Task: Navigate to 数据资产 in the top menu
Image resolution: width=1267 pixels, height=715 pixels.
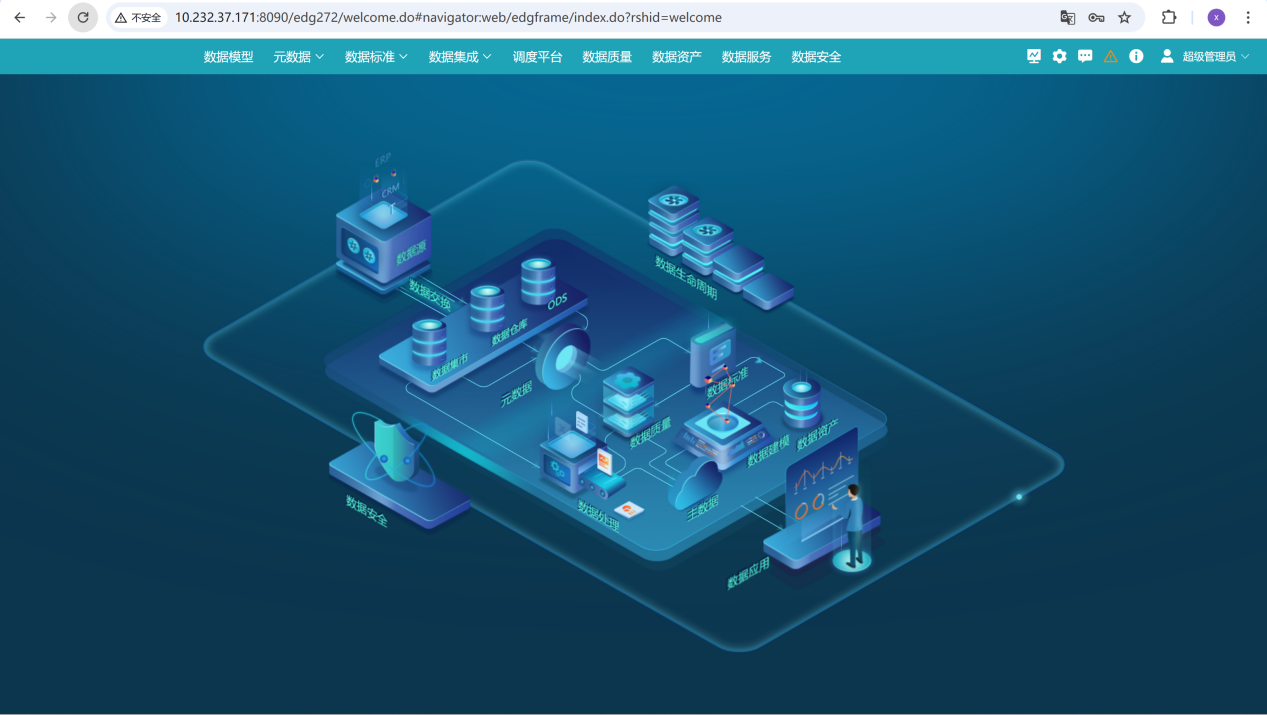Action: coord(677,57)
